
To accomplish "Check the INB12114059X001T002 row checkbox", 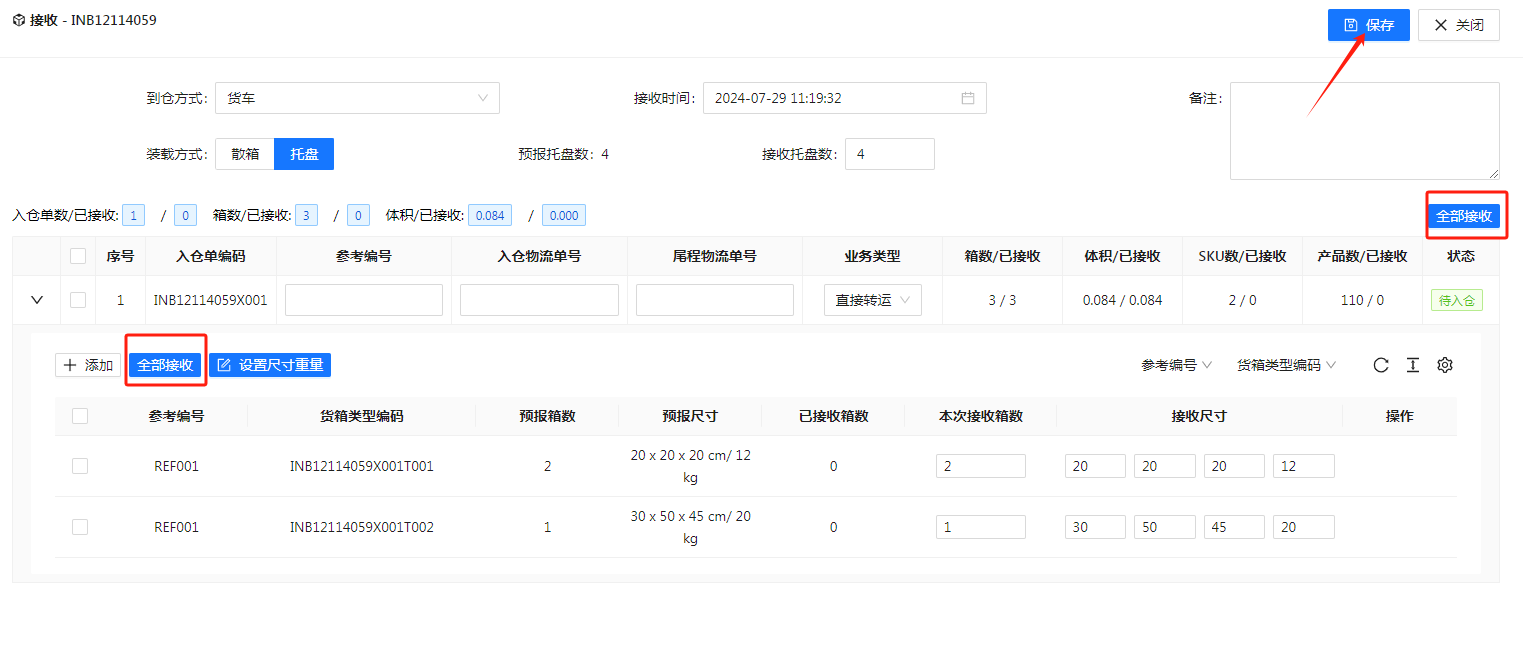I will click(80, 527).
